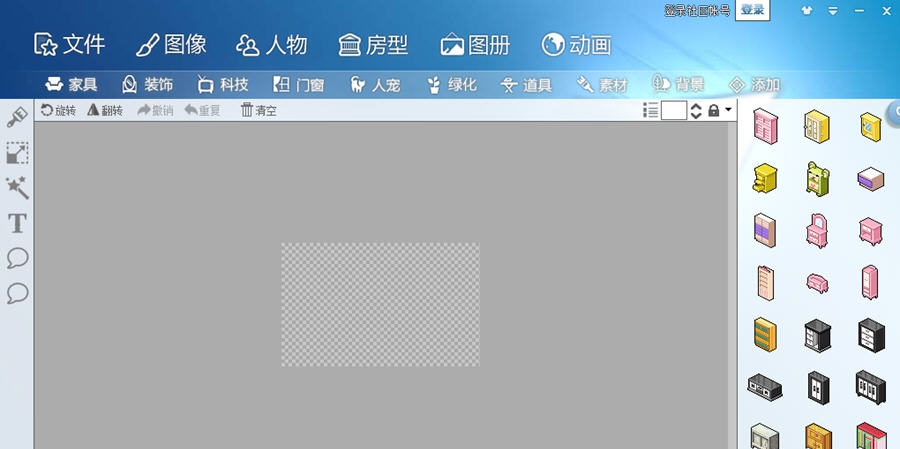Select the magic wand tool
Viewport: 900px width, 449px height.
[x=17, y=188]
